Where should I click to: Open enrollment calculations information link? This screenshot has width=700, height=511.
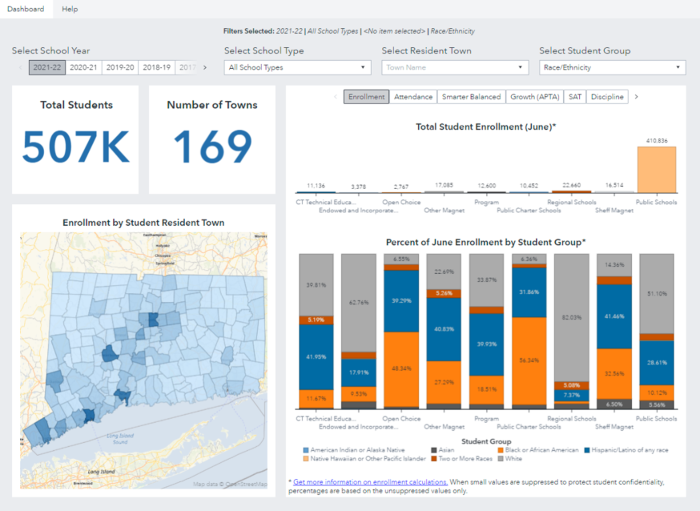[x=369, y=482]
